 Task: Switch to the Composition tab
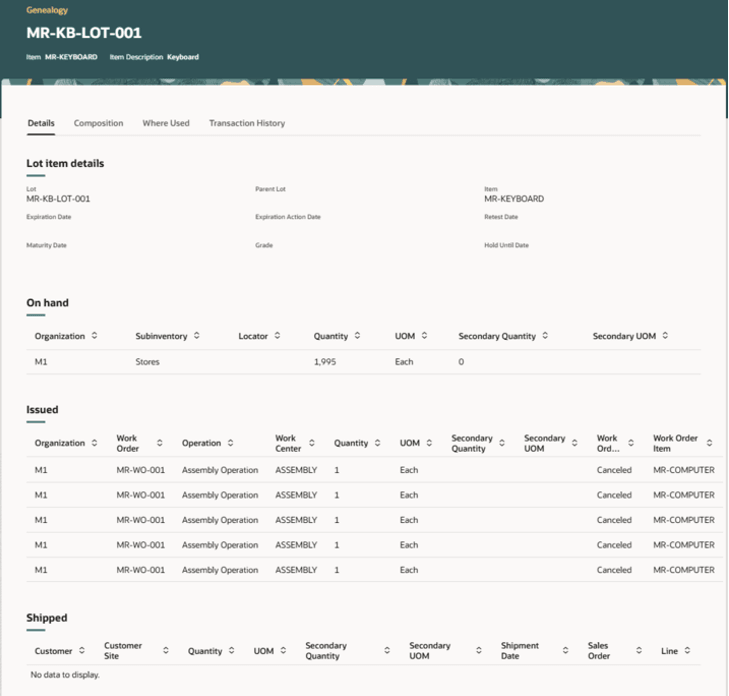99,123
